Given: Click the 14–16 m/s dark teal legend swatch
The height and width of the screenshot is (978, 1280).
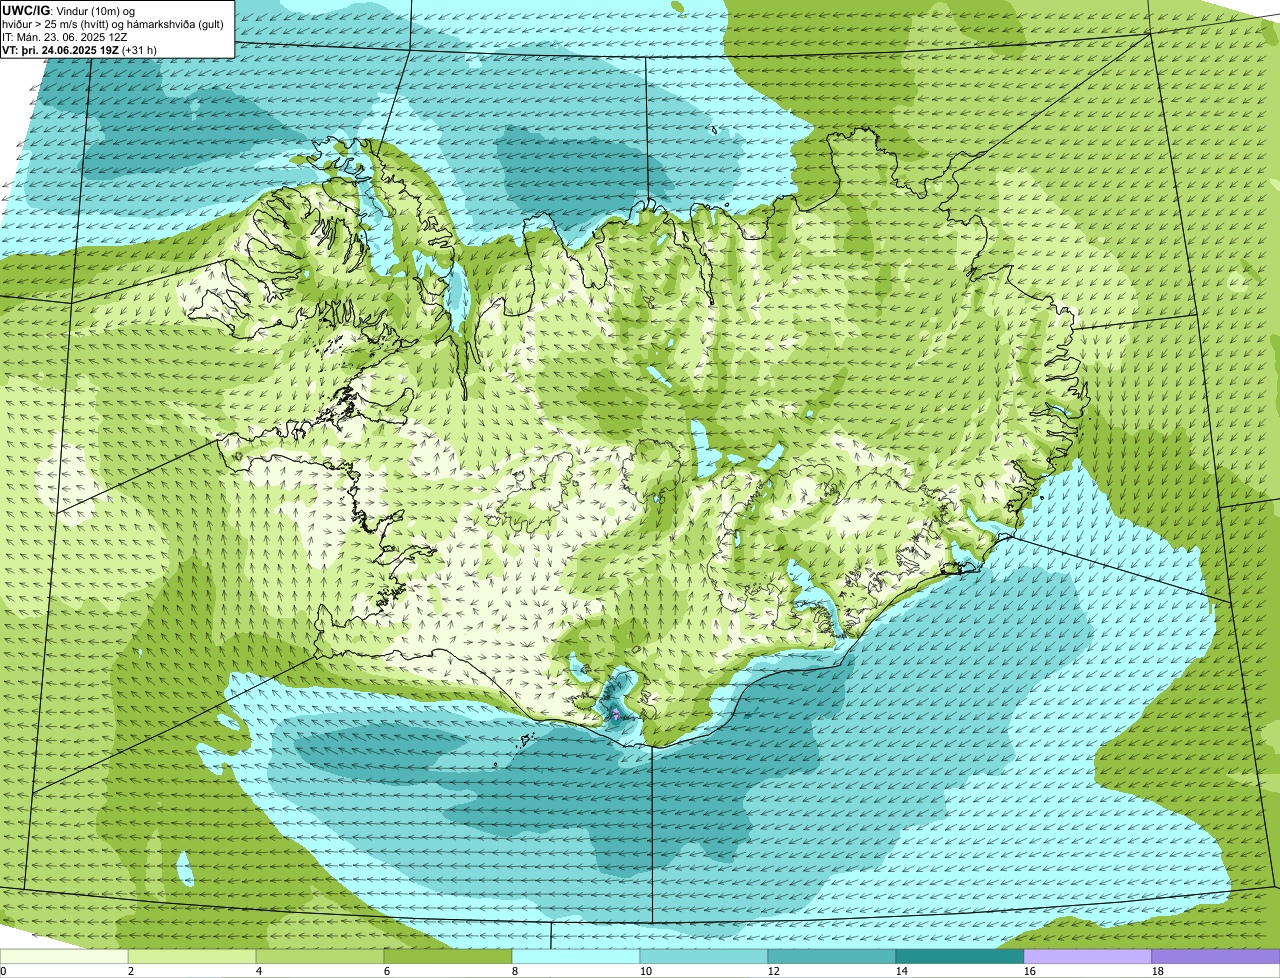Looking at the screenshot, I should click(960, 957).
